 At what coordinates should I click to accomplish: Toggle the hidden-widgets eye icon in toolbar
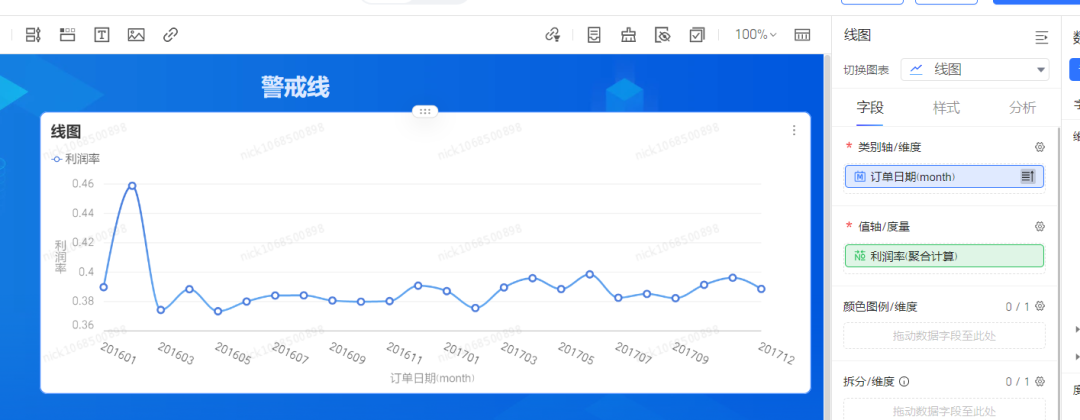[x=663, y=35]
